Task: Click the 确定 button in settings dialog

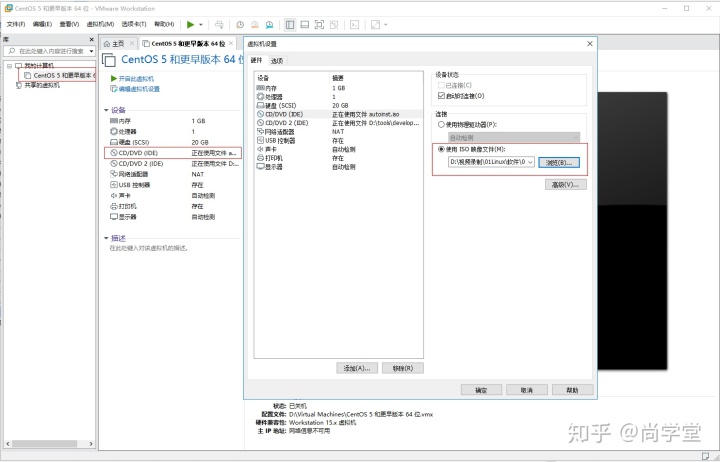Action: 481,390
